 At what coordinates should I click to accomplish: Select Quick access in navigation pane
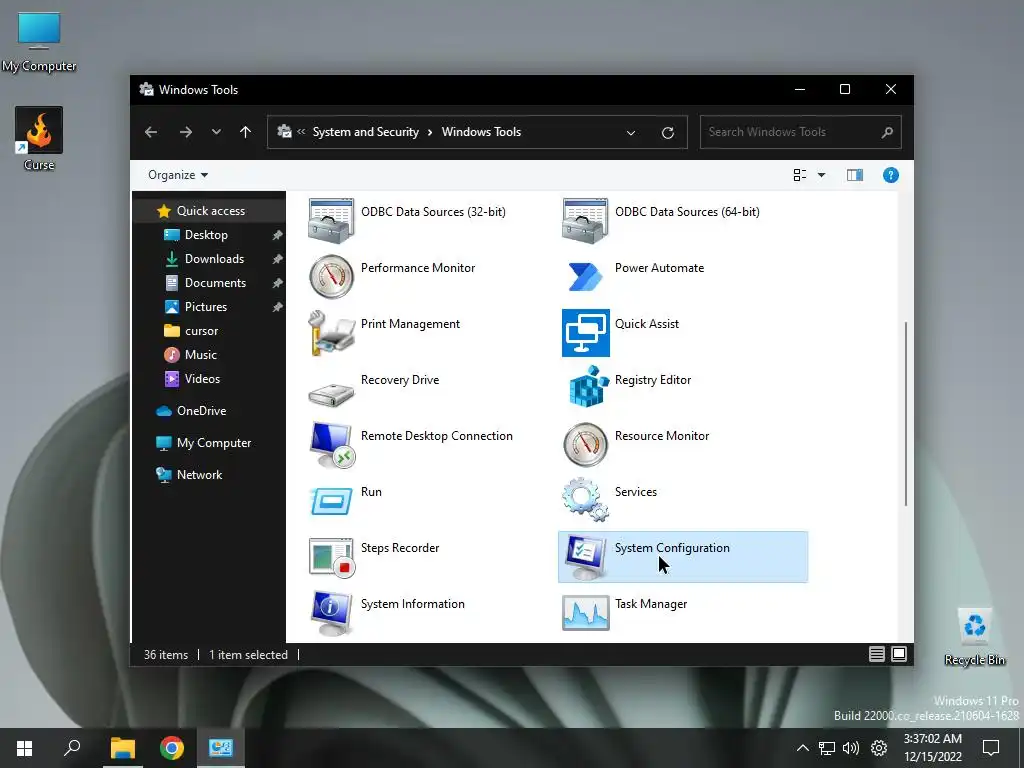210,211
